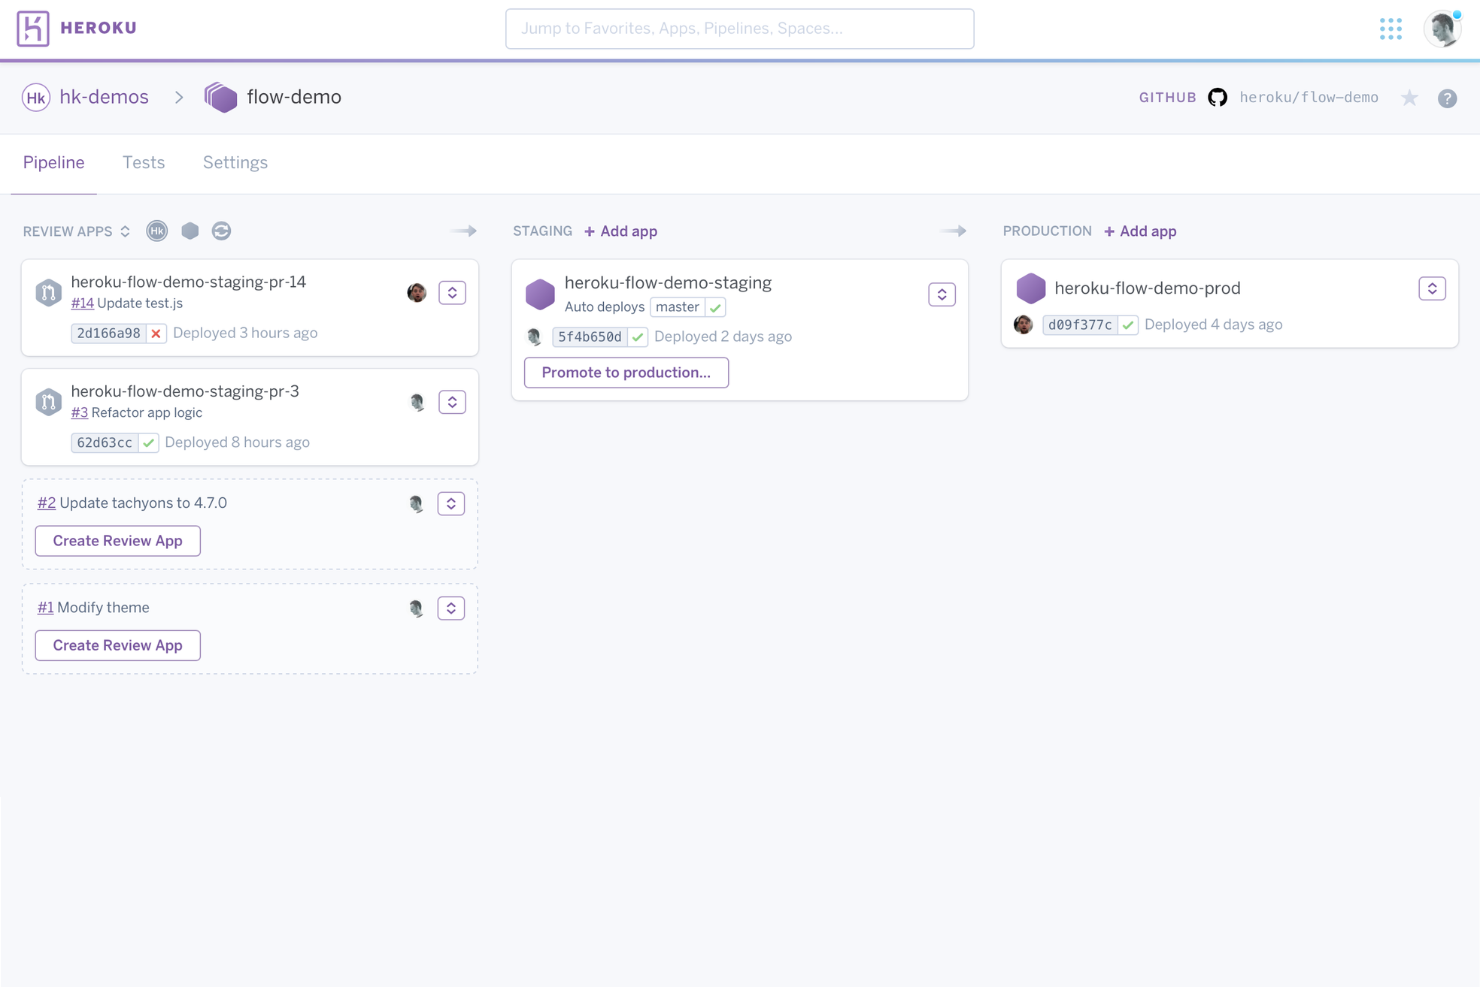Click the Jump to Favorites search field
The height and width of the screenshot is (987, 1480).
pyautogui.click(x=739, y=28)
